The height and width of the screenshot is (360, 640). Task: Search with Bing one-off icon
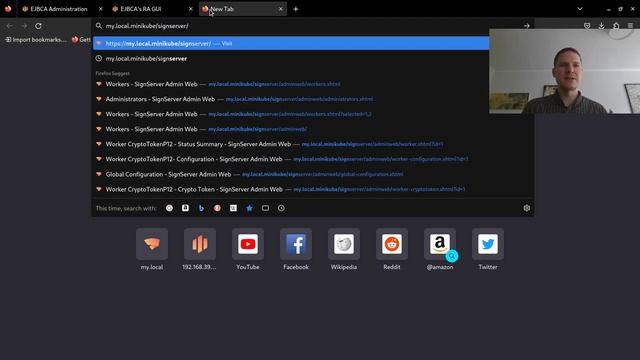201,208
